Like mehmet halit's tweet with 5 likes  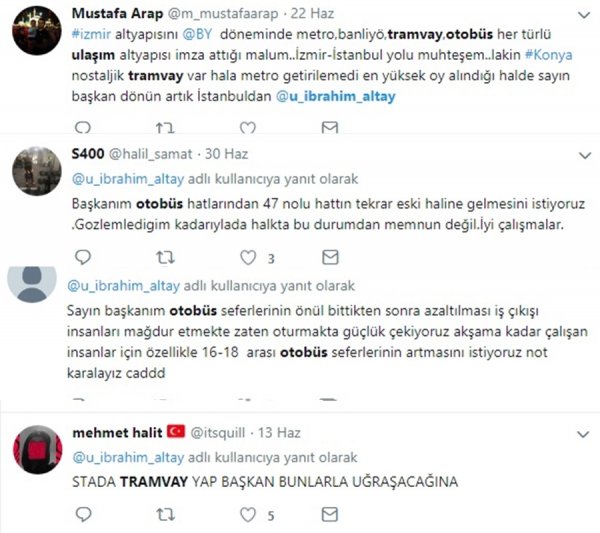point(248,515)
